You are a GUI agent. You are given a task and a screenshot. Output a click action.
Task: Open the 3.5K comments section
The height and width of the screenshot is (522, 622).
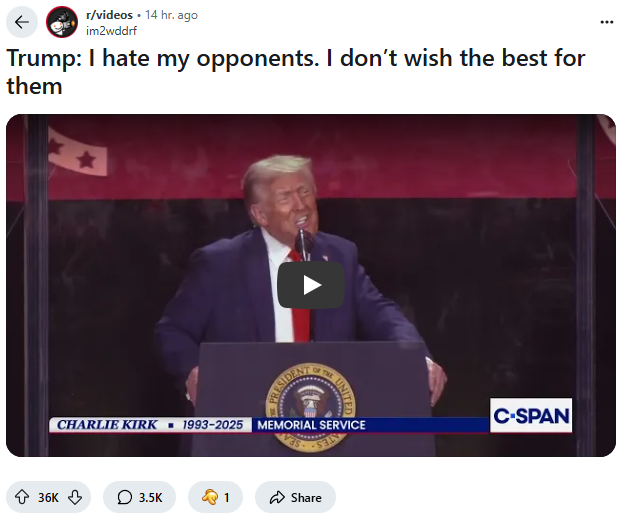139,497
